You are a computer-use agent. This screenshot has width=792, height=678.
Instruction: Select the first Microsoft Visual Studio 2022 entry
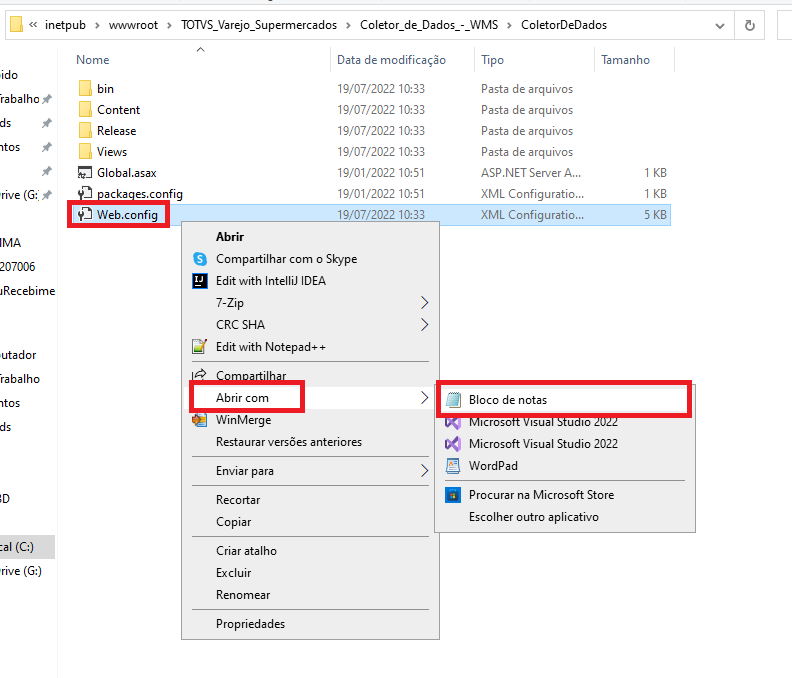tap(543, 422)
